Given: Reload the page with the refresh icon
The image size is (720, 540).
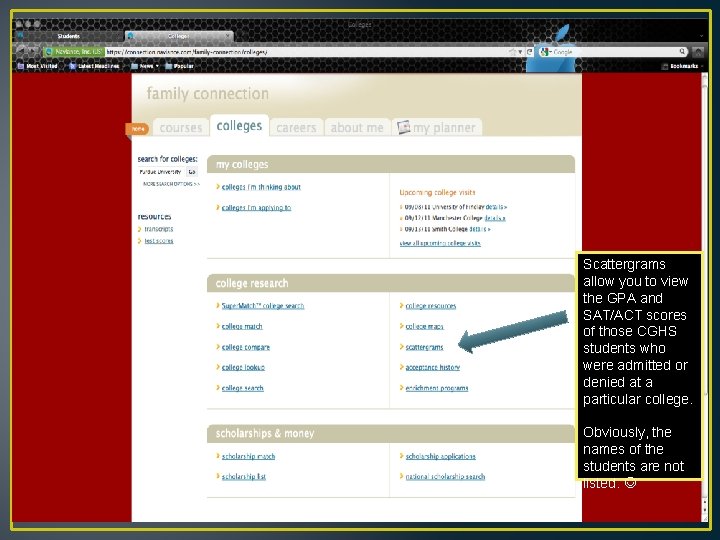Looking at the screenshot, I should pos(529,52).
